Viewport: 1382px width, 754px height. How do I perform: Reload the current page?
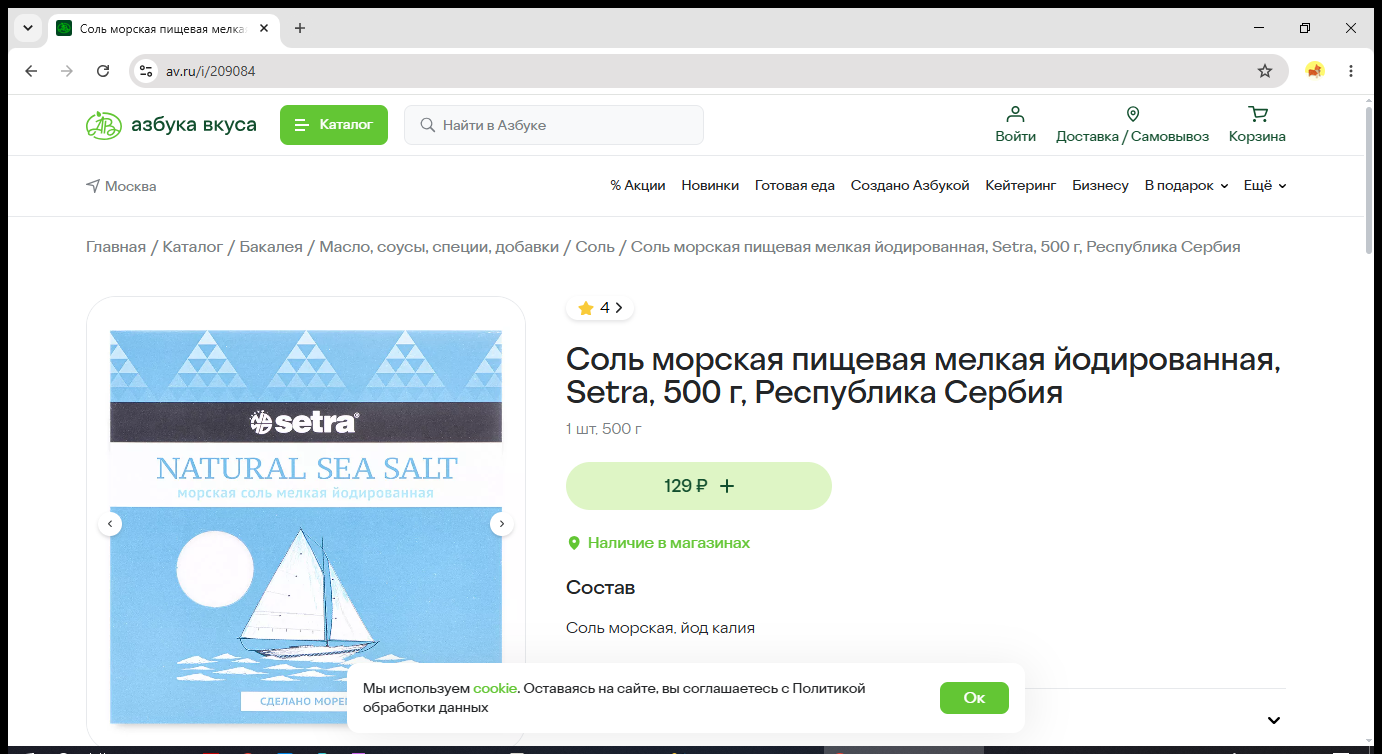tap(103, 71)
